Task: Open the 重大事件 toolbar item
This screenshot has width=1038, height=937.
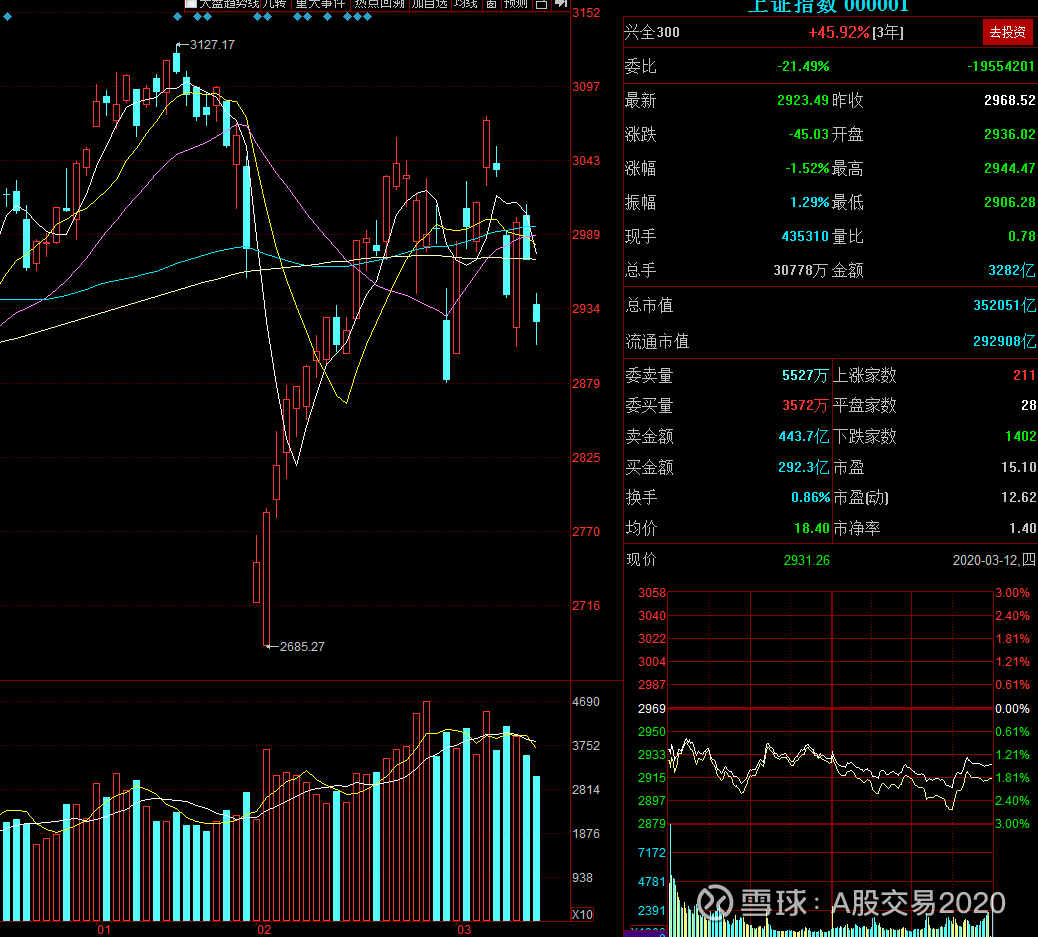Action: 320,3
